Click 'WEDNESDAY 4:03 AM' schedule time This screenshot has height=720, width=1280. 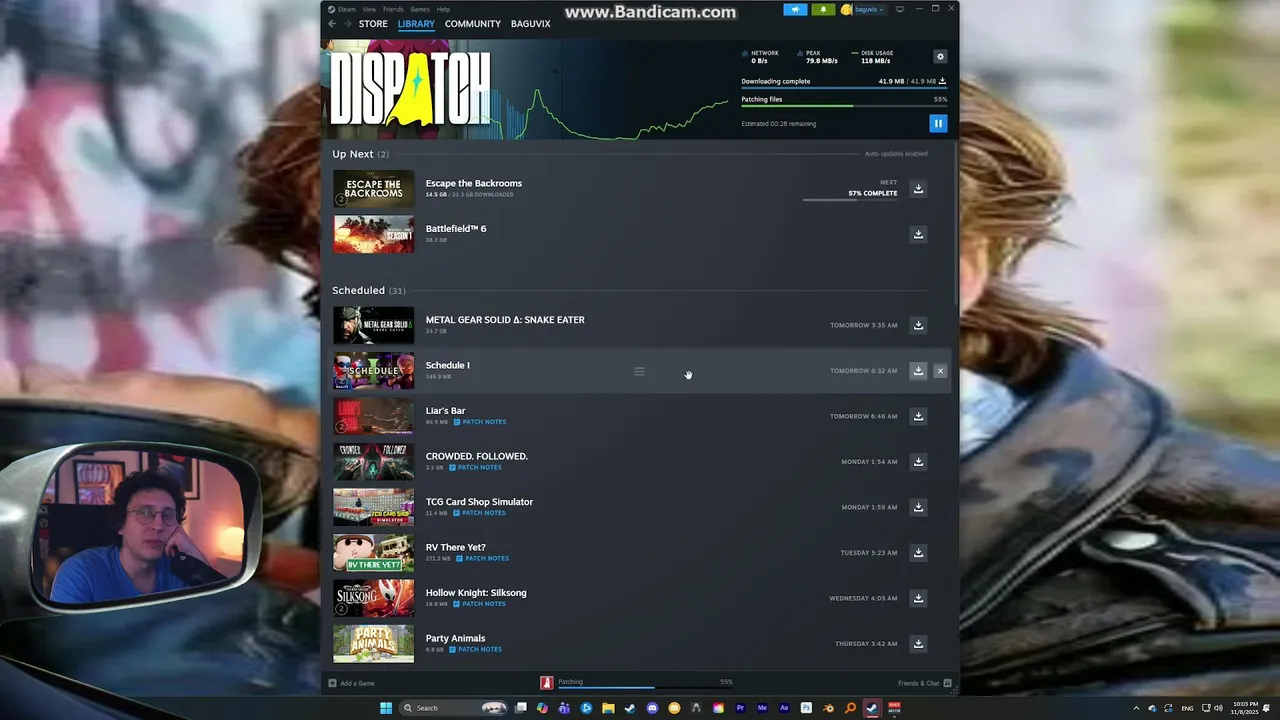pyautogui.click(x=863, y=598)
